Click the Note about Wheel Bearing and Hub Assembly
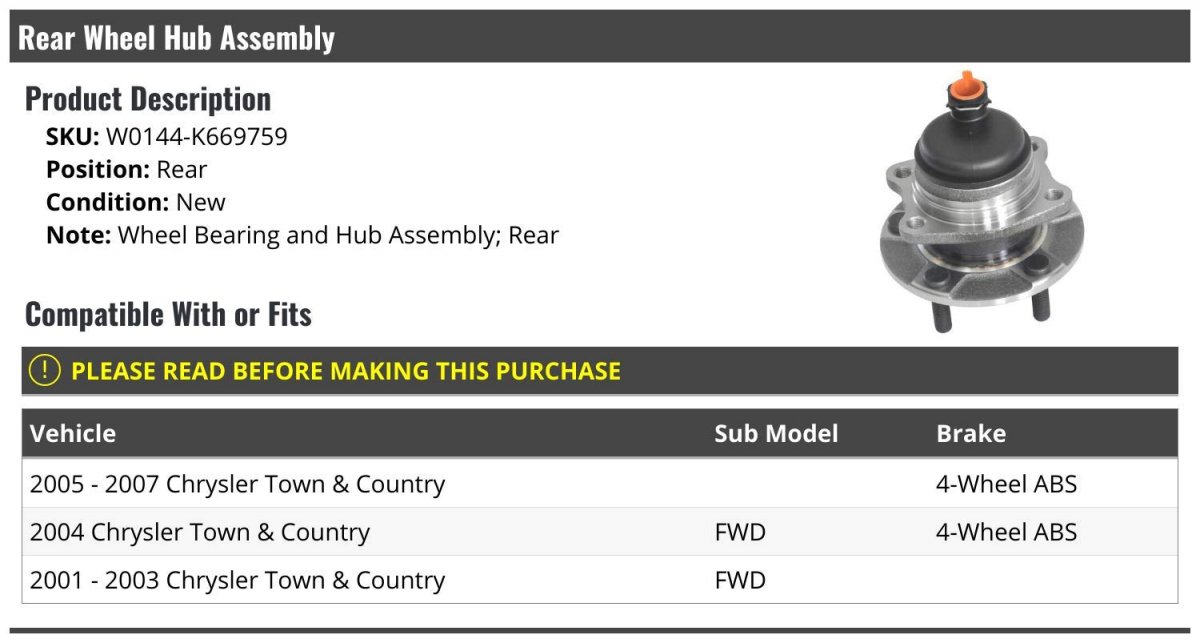The height and width of the screenshot is (643, 1200). [x=302, y=235]
